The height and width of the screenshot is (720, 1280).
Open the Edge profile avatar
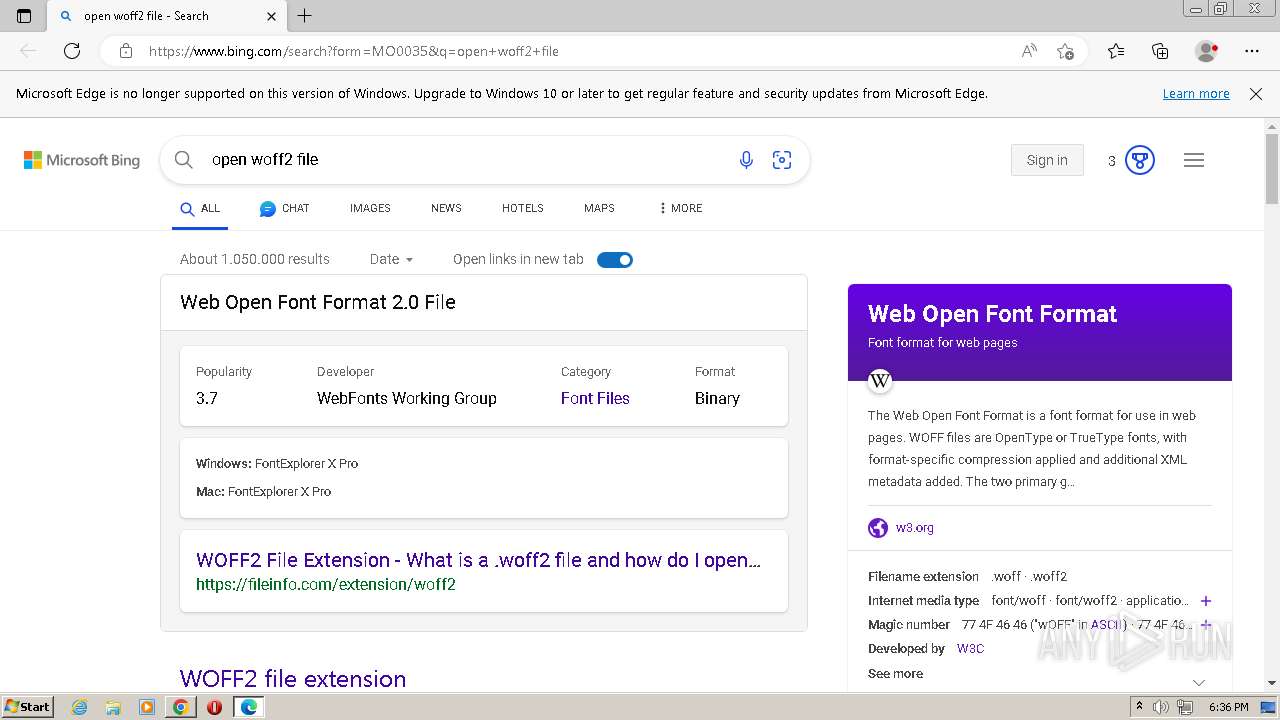(x=1206, y=51)
